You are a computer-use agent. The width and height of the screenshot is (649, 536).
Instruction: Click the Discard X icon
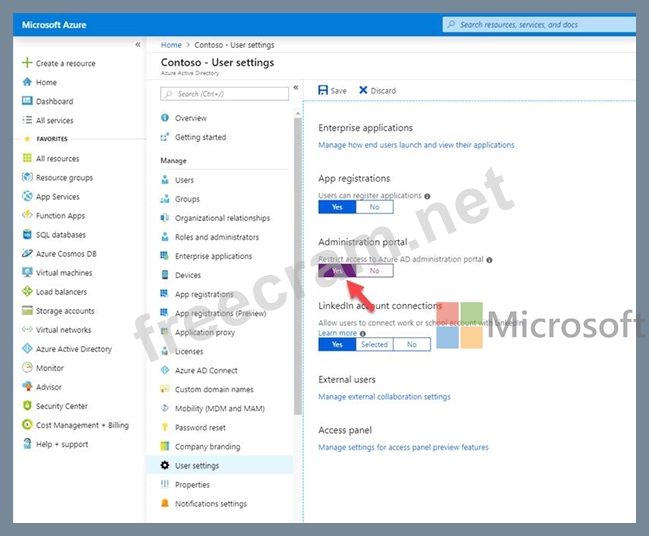pos(363,90)
